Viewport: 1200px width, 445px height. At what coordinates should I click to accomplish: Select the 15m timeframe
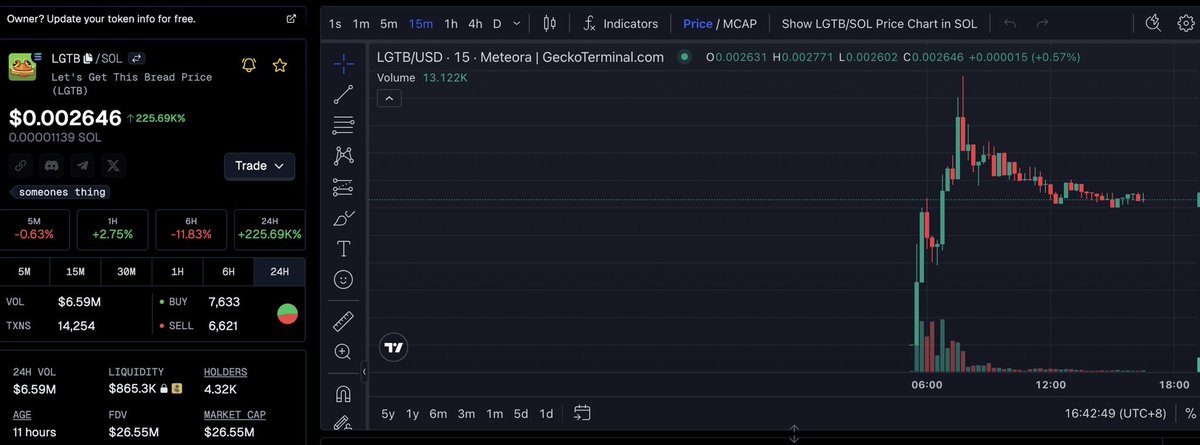point(421,23)
